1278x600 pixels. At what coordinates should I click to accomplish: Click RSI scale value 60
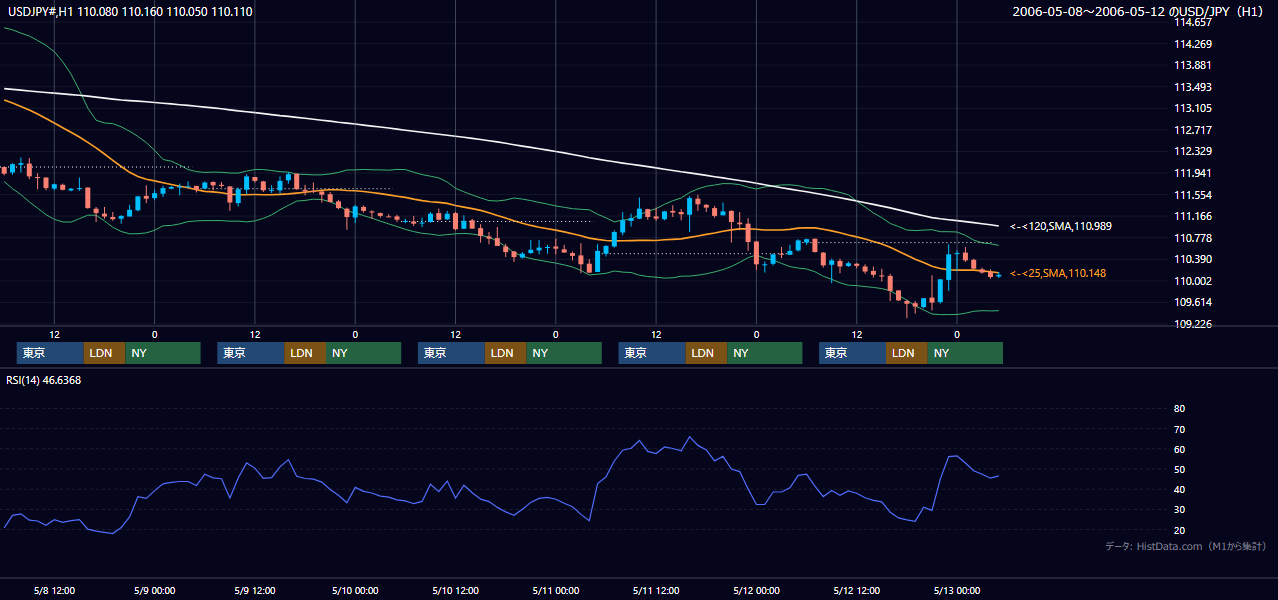coord(1179,449)
